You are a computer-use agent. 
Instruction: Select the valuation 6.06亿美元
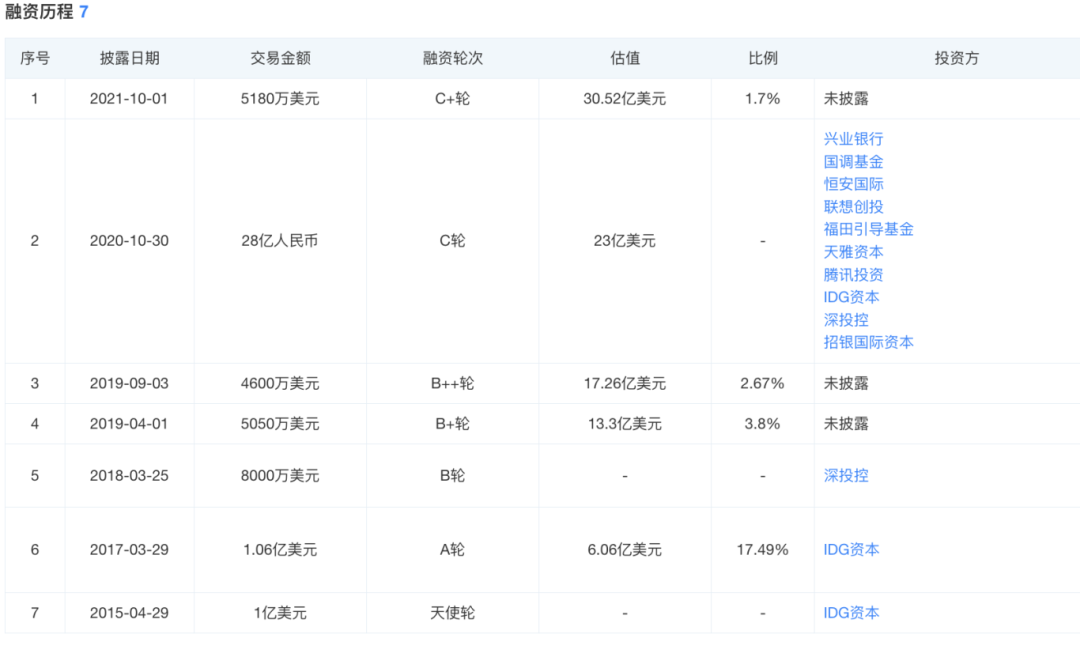click(x=625, y=550)
